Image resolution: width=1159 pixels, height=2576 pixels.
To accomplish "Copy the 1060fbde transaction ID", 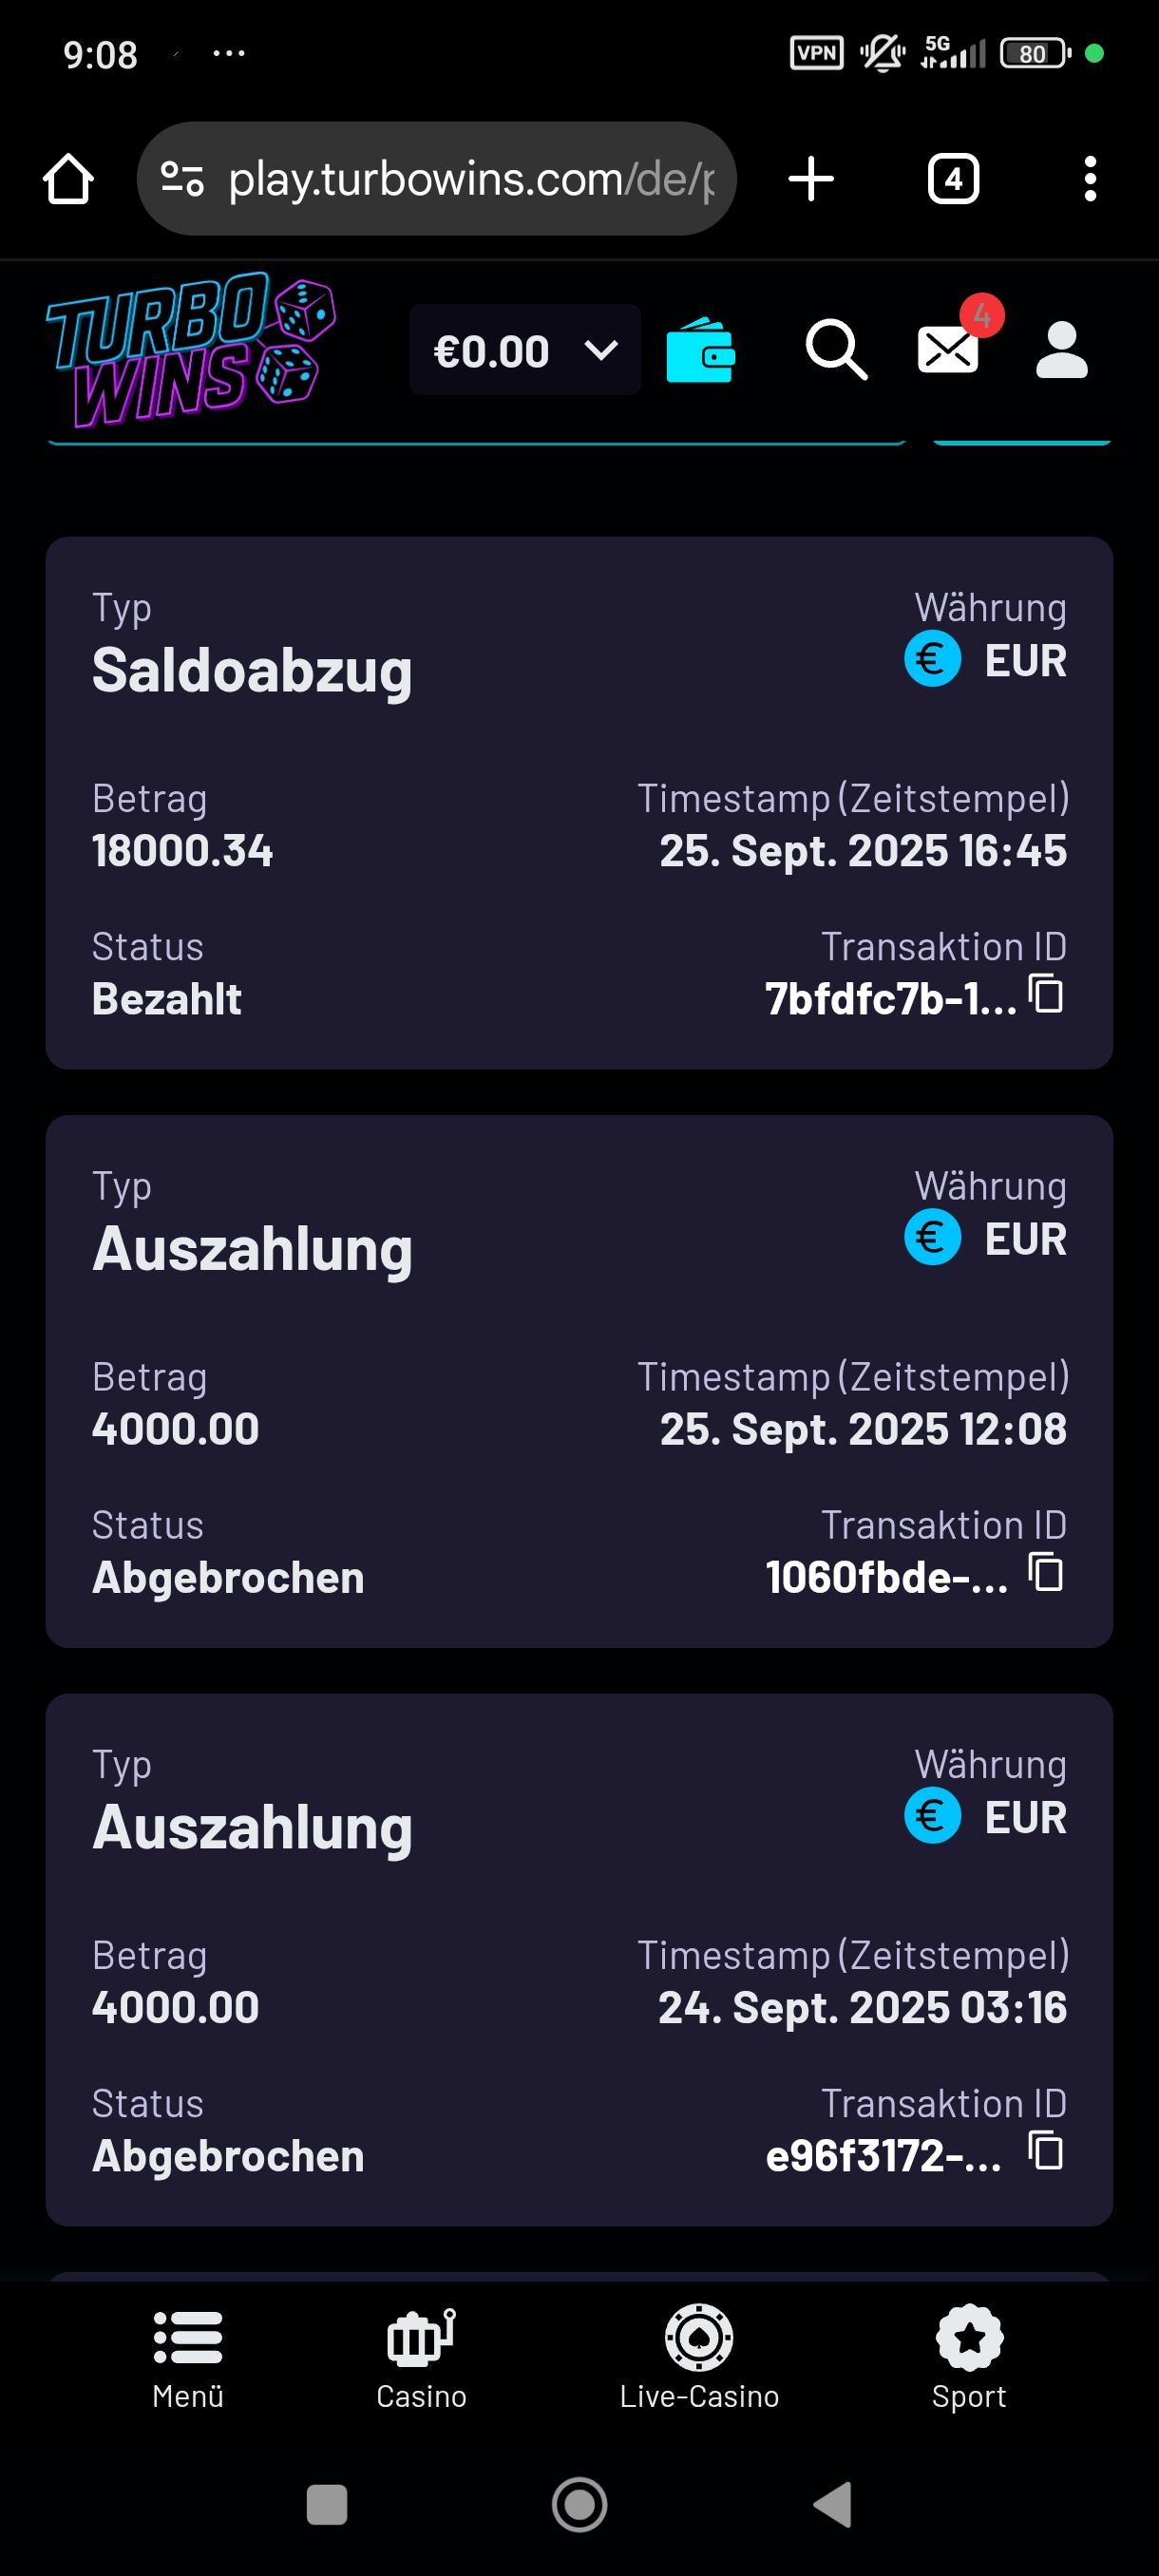I will click(1046, 1573).
